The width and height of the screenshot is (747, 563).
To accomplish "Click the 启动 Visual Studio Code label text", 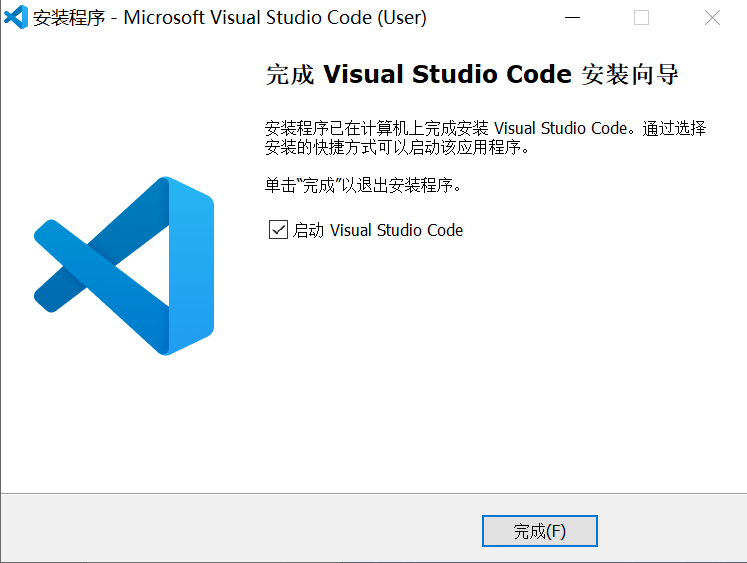I will [x=378, y=230].
